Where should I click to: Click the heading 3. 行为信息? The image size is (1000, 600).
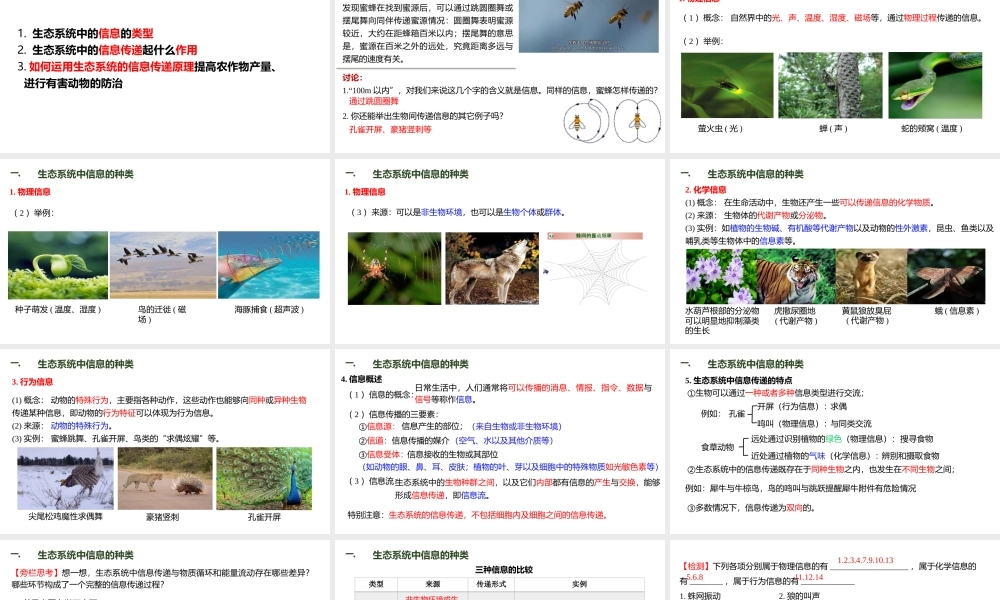(33, 382)
